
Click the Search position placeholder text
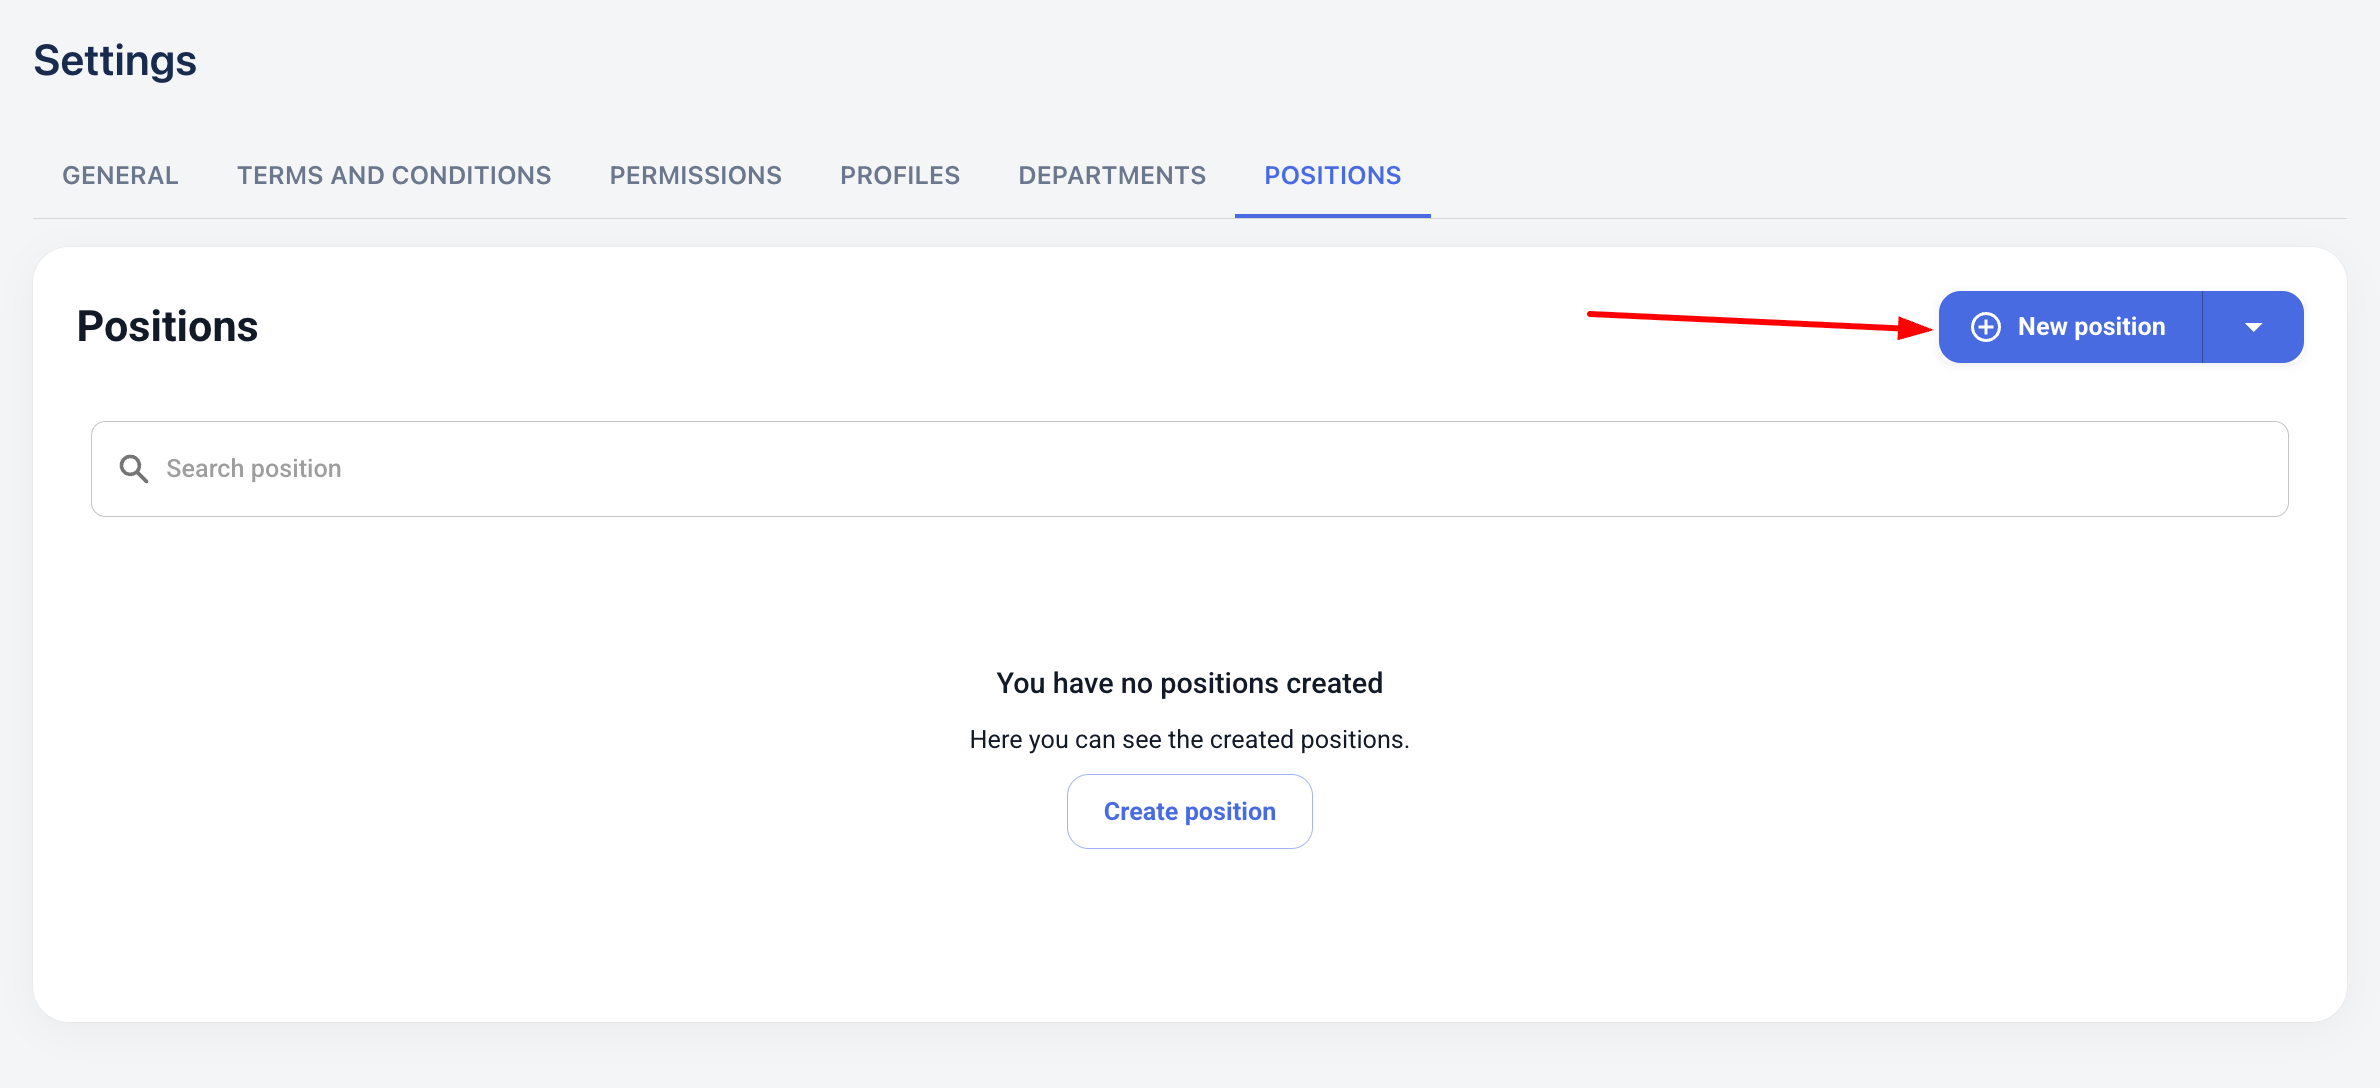pos(253,468)
